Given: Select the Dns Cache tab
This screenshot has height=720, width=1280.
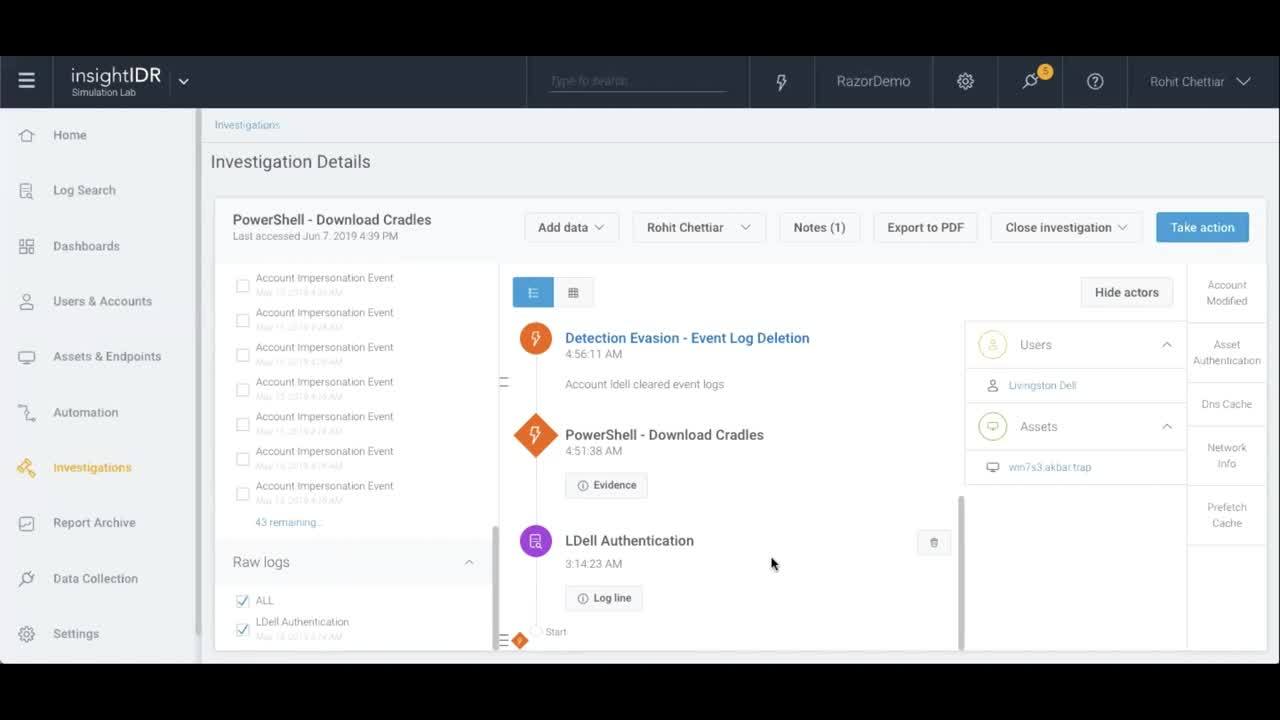Looking at the screenshot, I should pos(1227,404).
